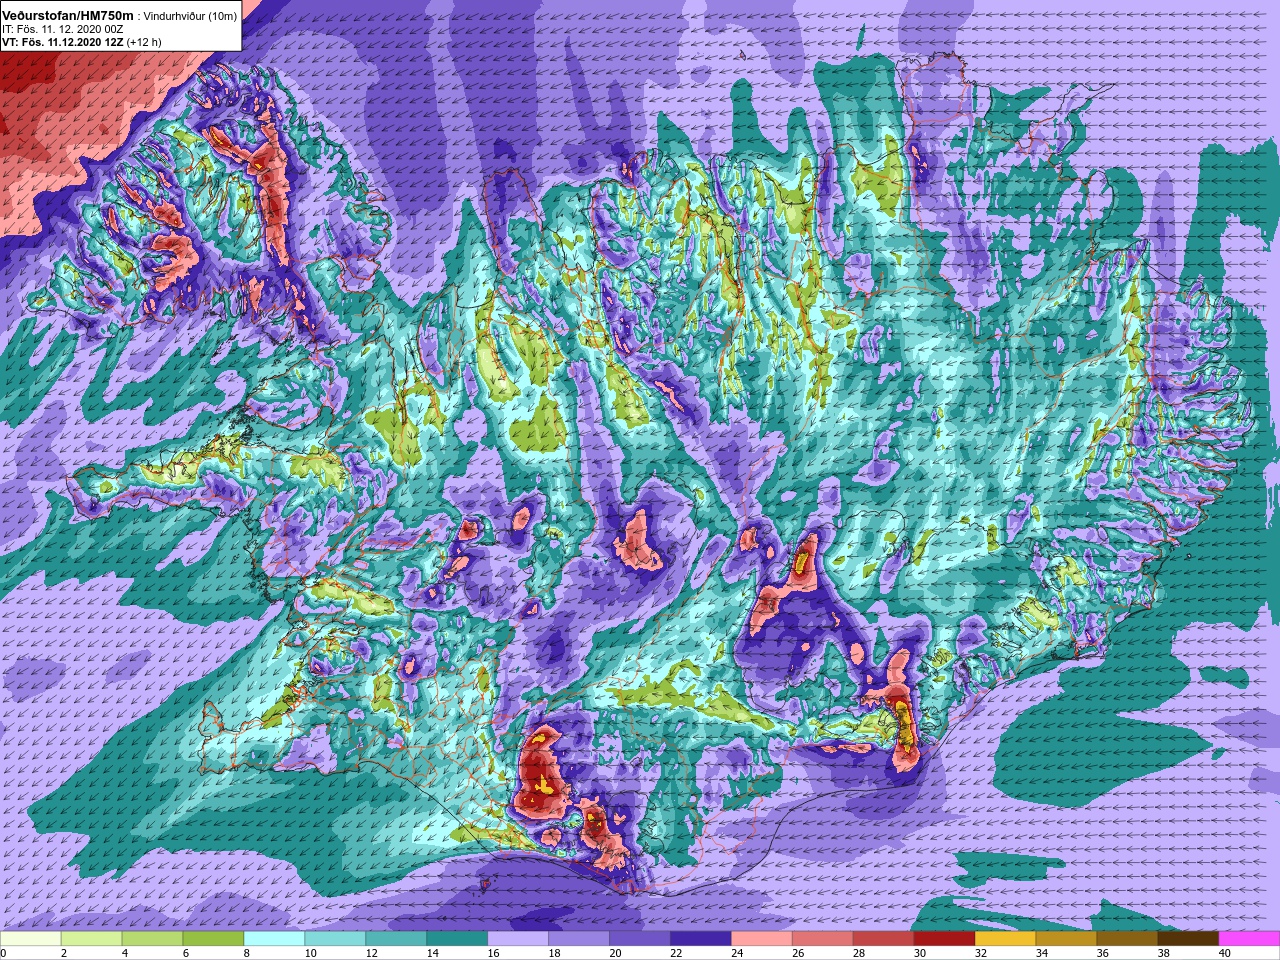Click the legend scale value '36'
This screenshot has height=960, width=1280.
click(1104, 953)
